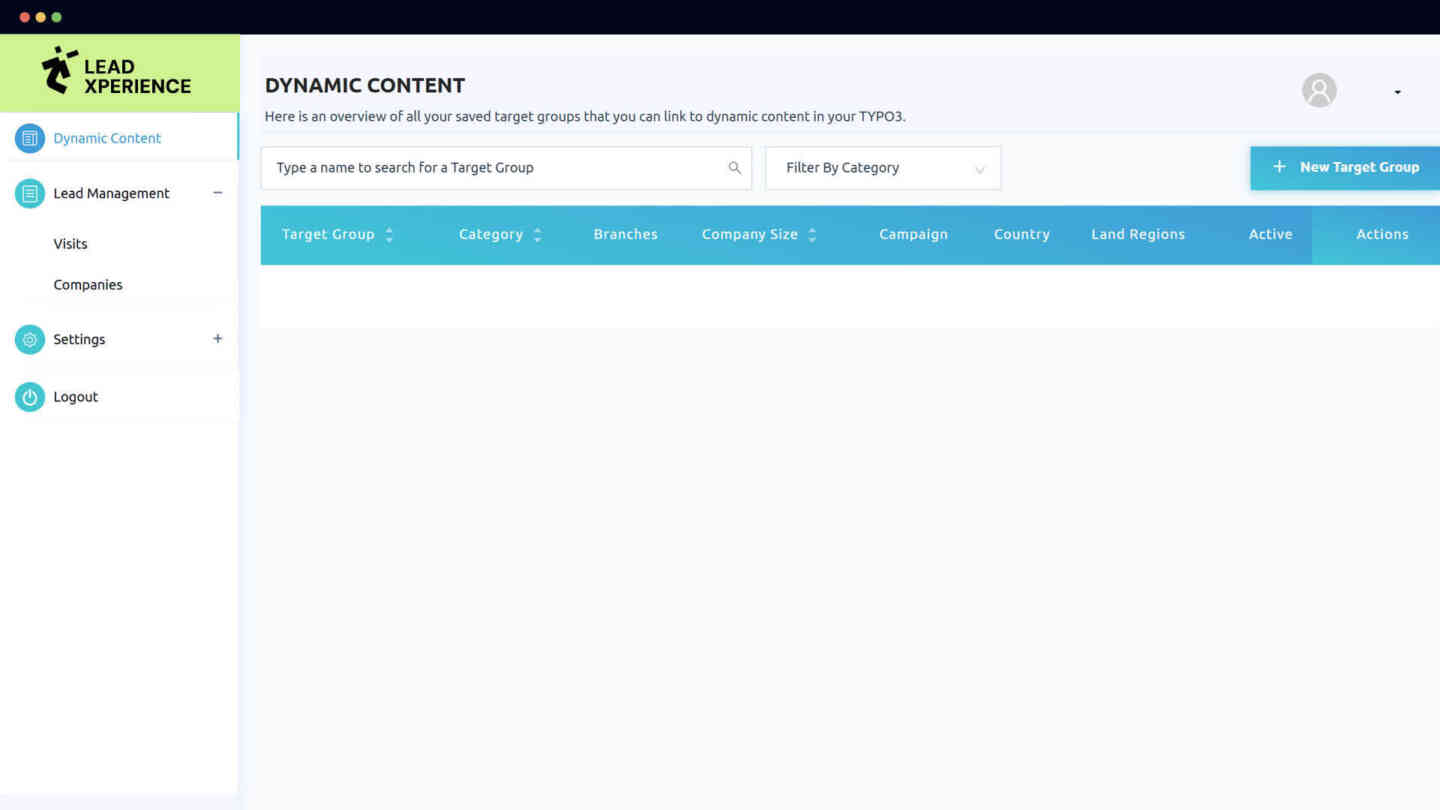Viewport: 1440px width, 810px height.
Task: Open the user account dropdown arrow
Action: coord(1397,92)
